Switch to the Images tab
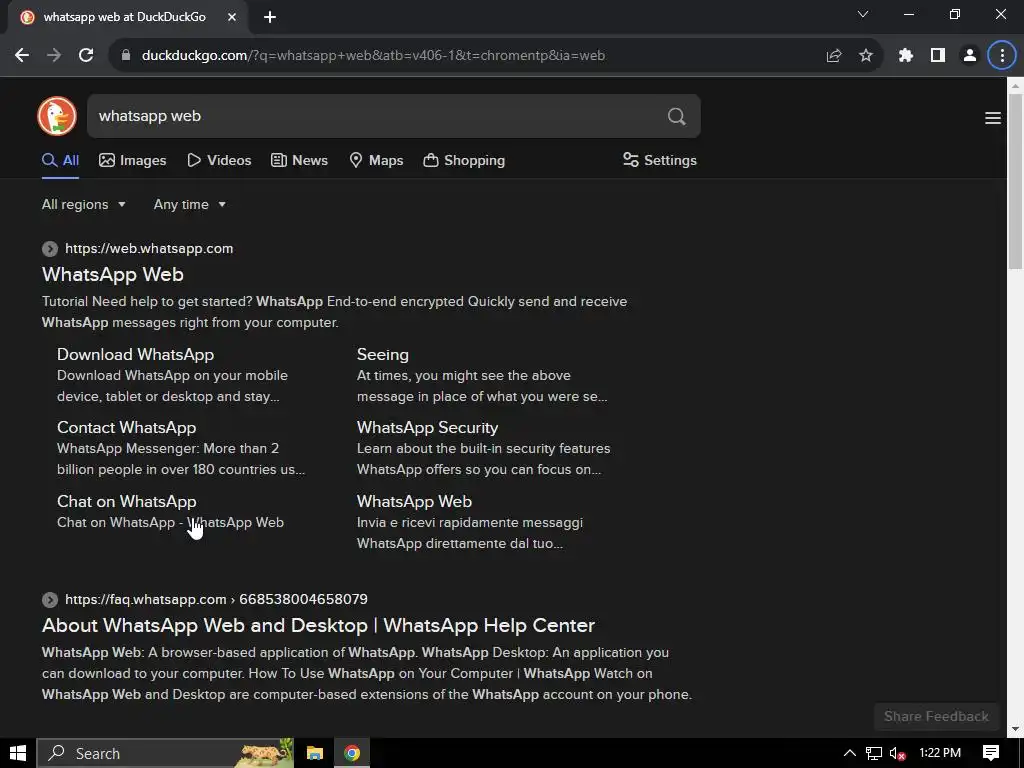This screenshot has width=1024, height=768. tap(133, 161)
